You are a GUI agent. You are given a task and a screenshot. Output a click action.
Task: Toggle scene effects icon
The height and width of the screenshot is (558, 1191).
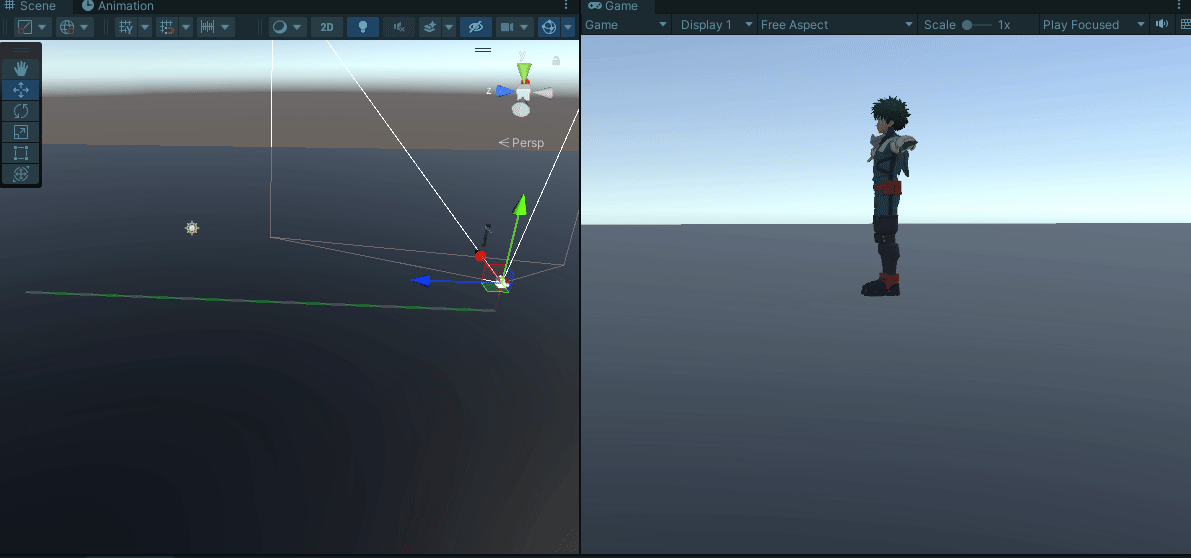click(x=430, y=27)
